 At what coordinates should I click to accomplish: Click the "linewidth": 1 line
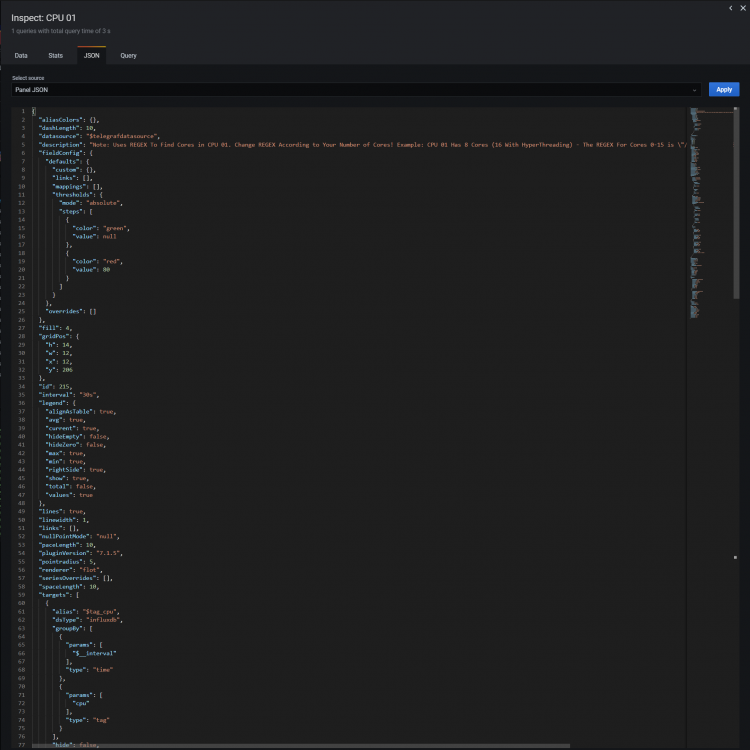coord(64,520)
